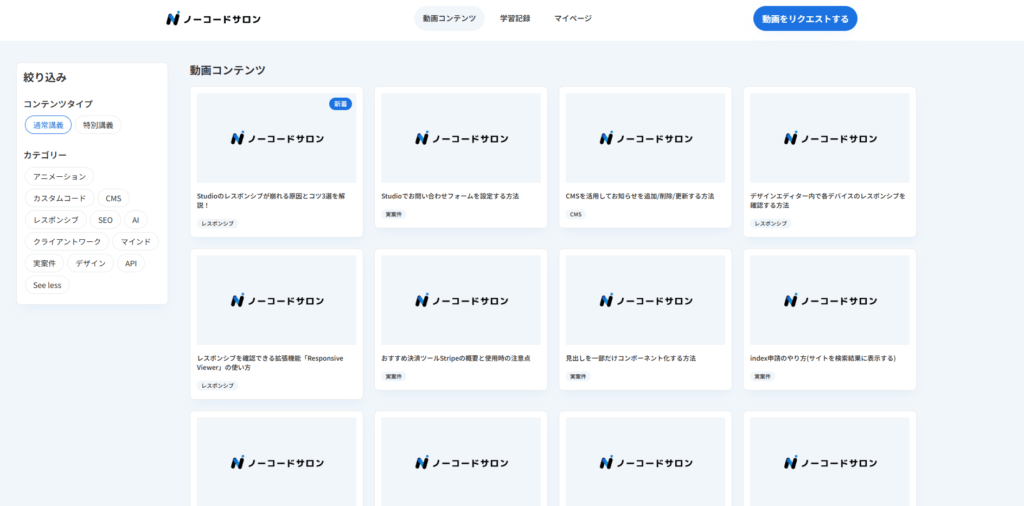The height and width of the screenshot is (506, 1024).
Task: Enable the AI category filter
Action: 136,220
